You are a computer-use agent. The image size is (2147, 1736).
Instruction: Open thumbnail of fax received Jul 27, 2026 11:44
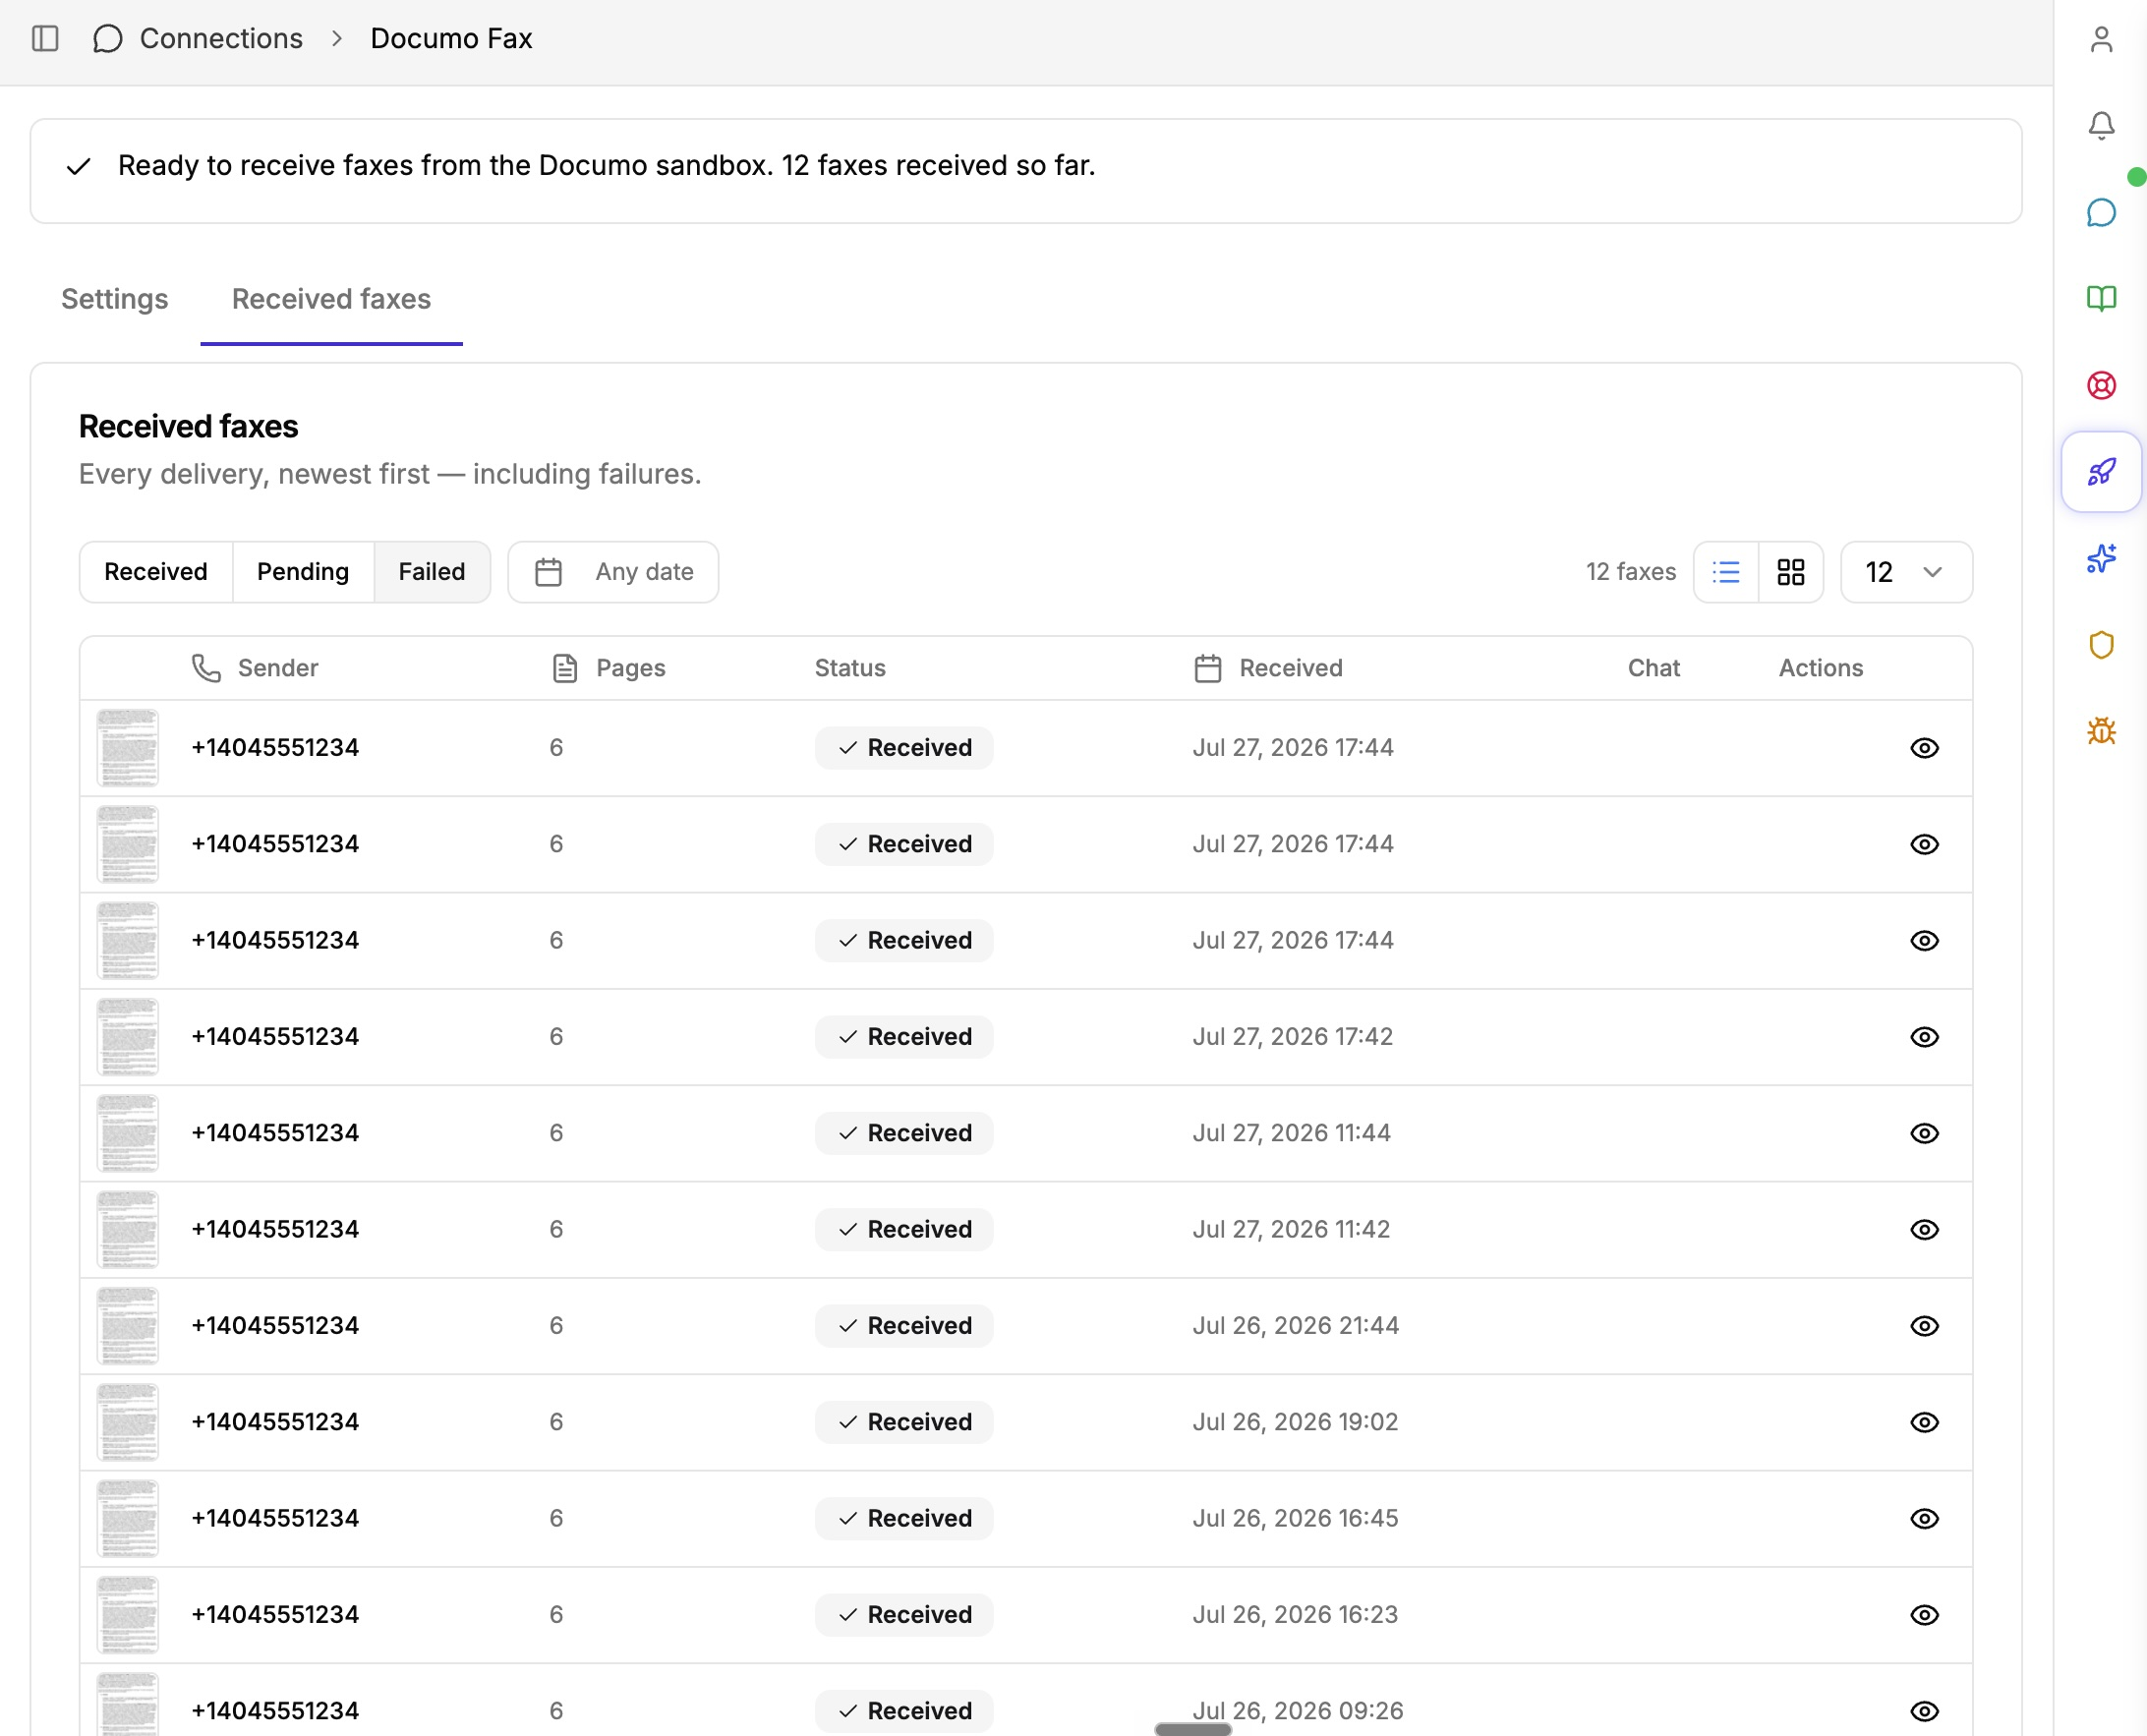(127, 1133)
